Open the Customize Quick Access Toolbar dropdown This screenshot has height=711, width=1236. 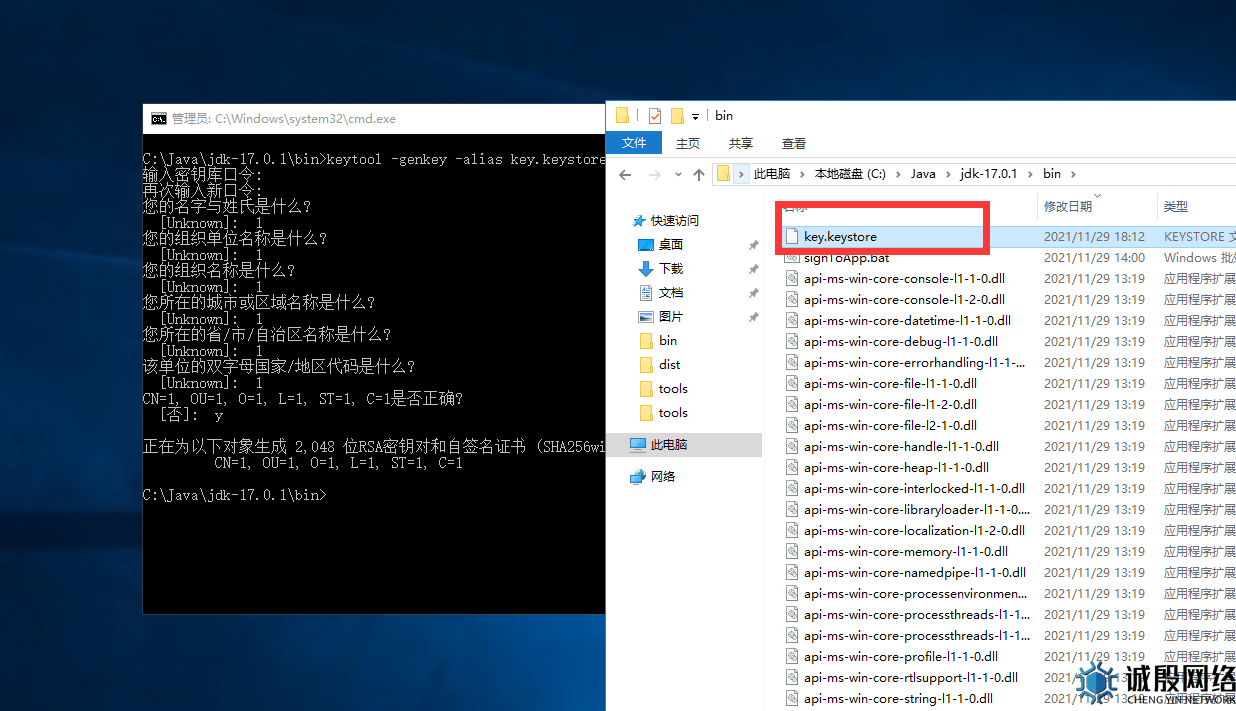tap(695, 117)
